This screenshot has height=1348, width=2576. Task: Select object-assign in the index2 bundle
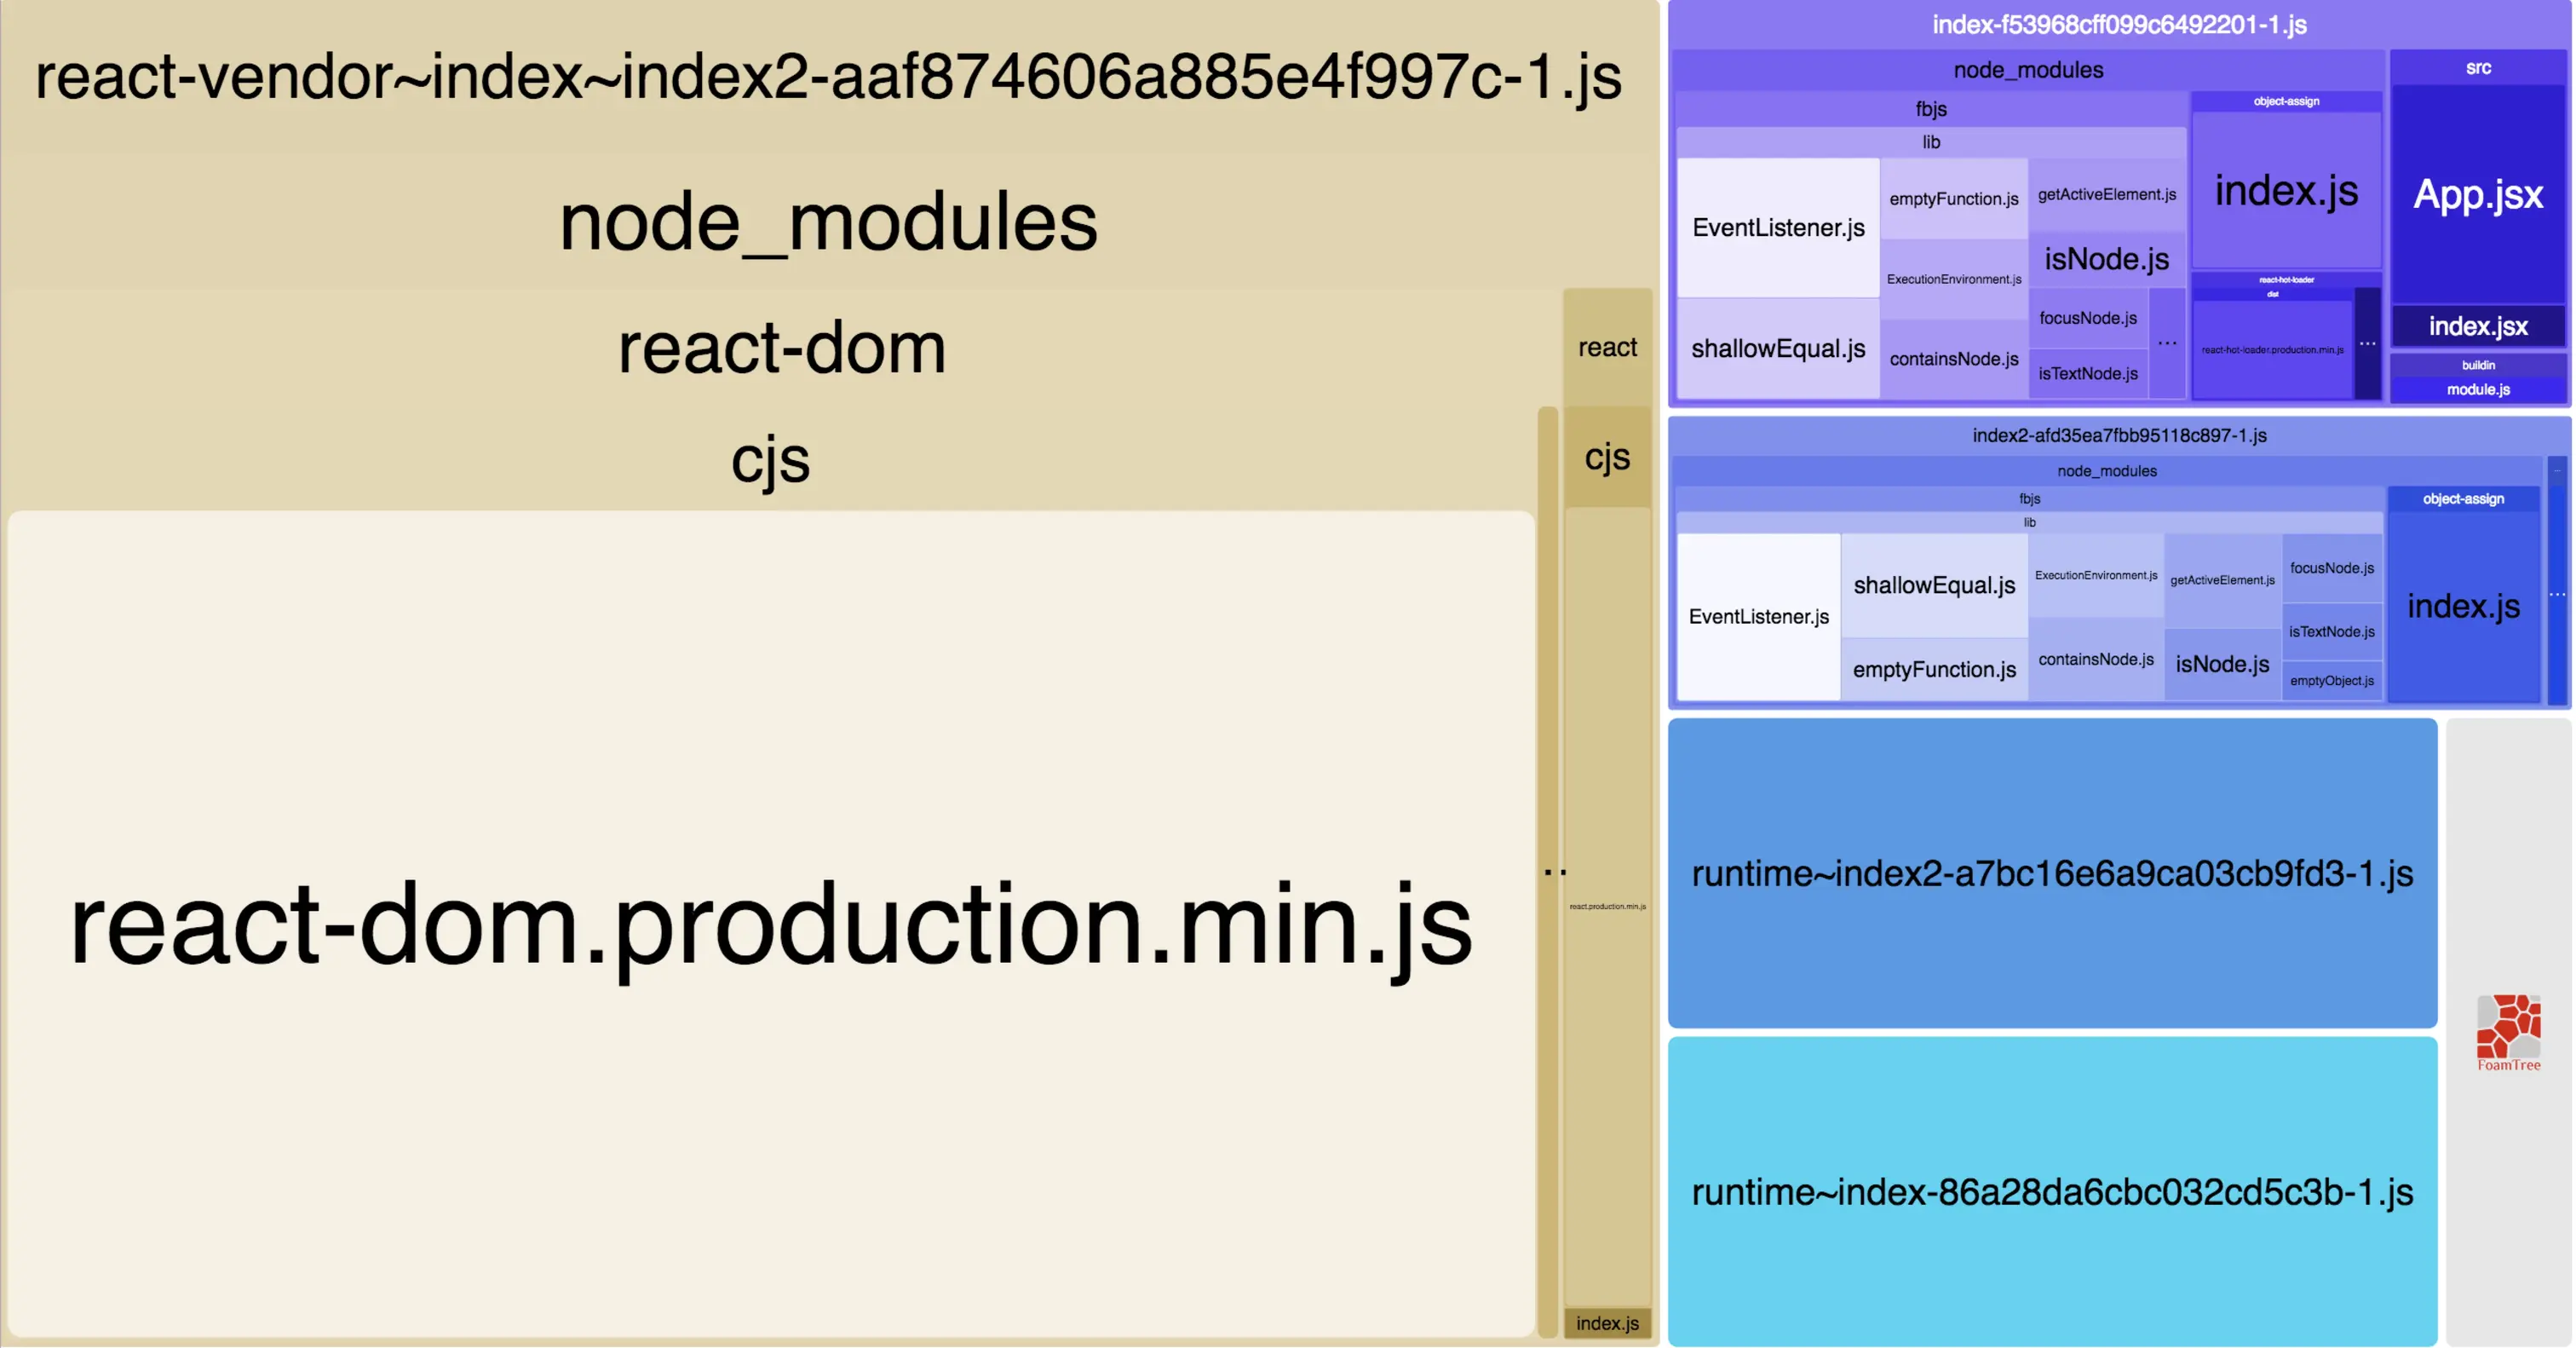point(2463,498)
